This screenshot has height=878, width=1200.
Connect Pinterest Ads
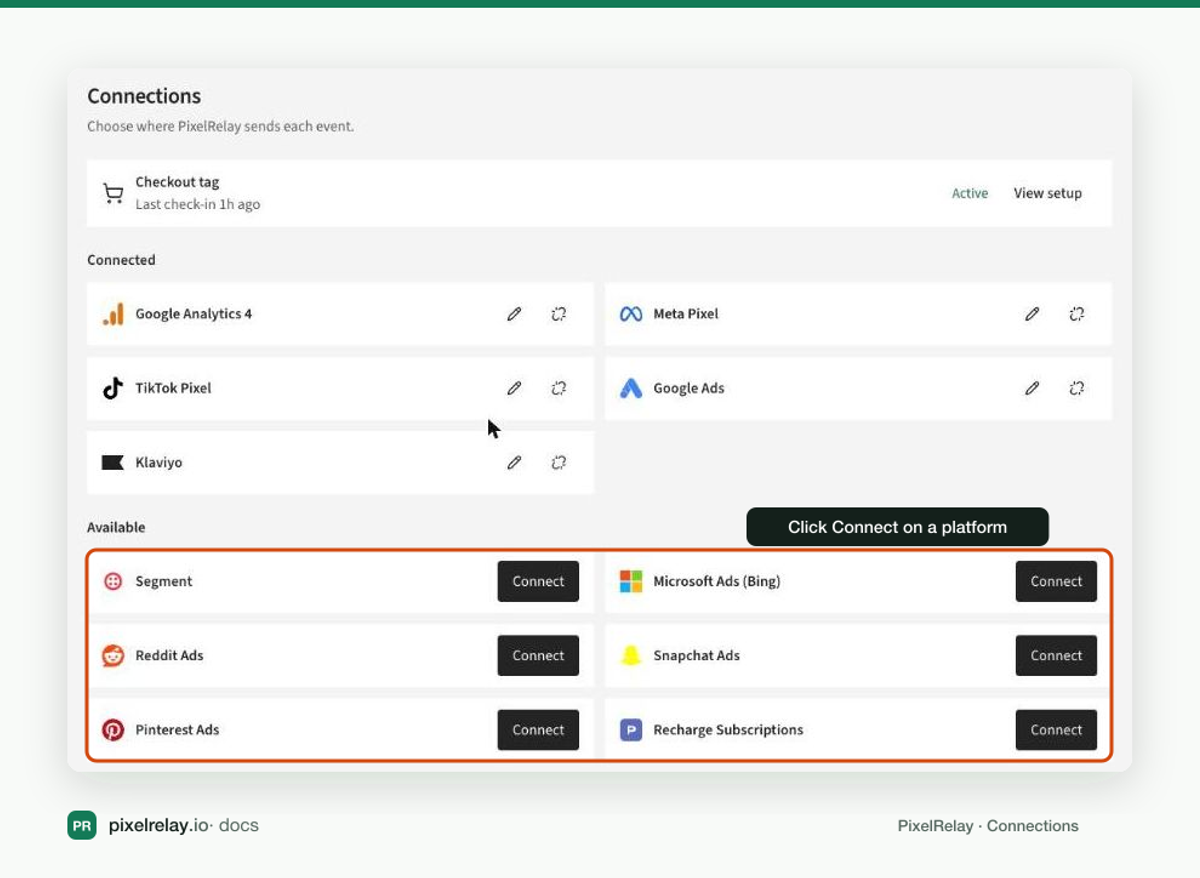click(x=538, y=729)
